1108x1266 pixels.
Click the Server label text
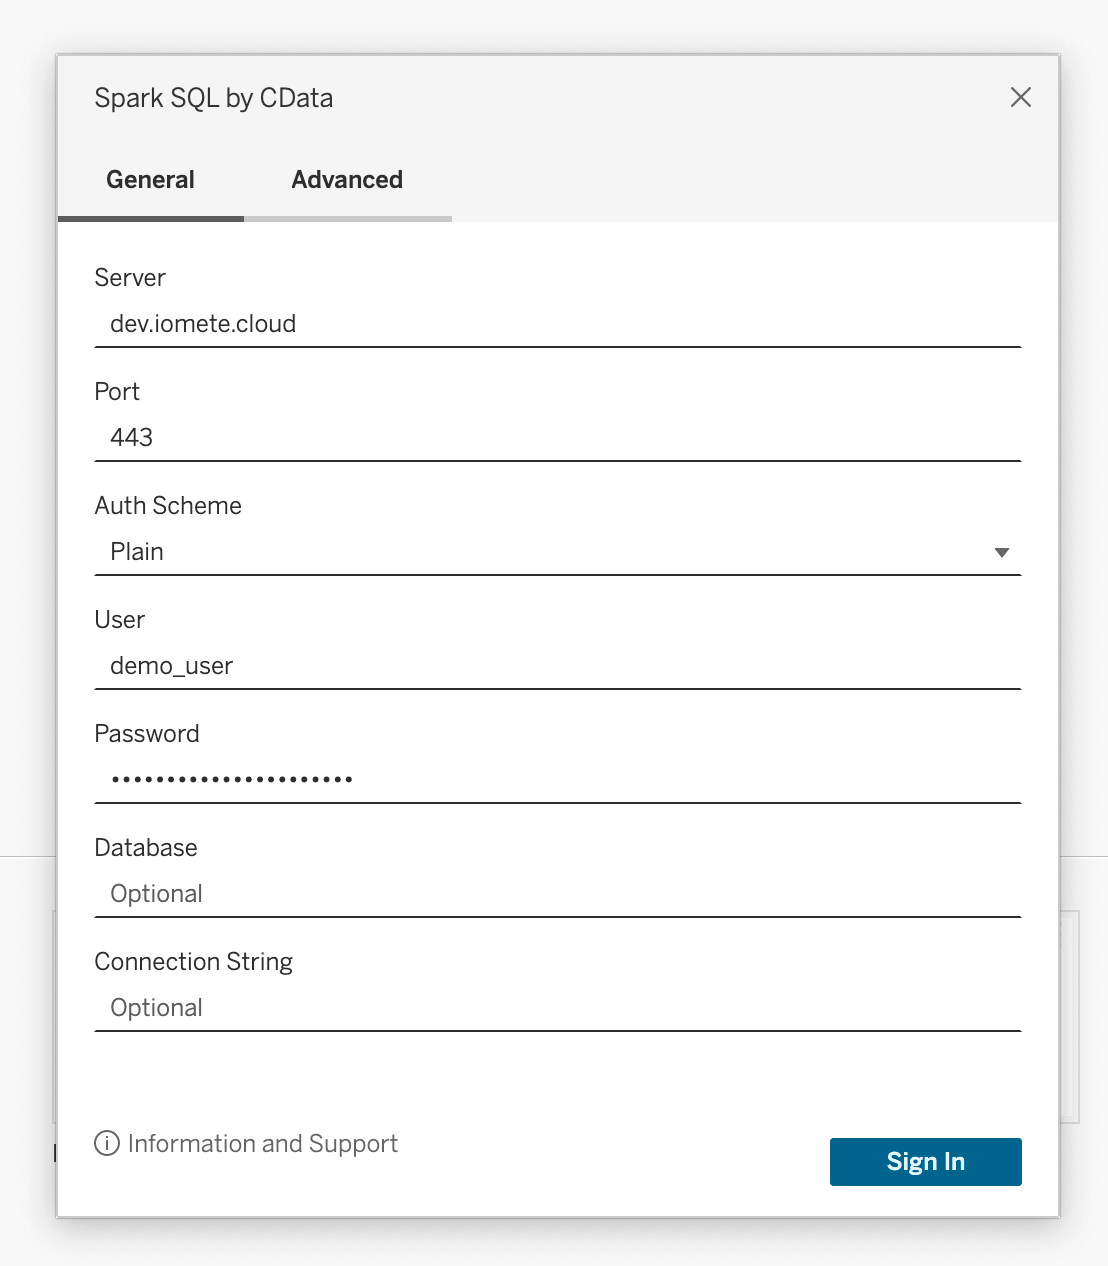tap(130, 278)
